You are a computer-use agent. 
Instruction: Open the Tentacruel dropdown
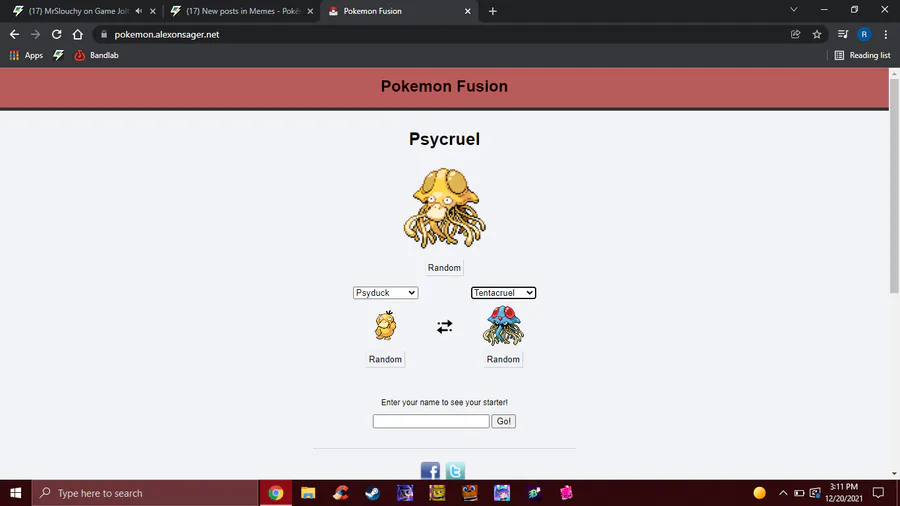coord(503,293)
